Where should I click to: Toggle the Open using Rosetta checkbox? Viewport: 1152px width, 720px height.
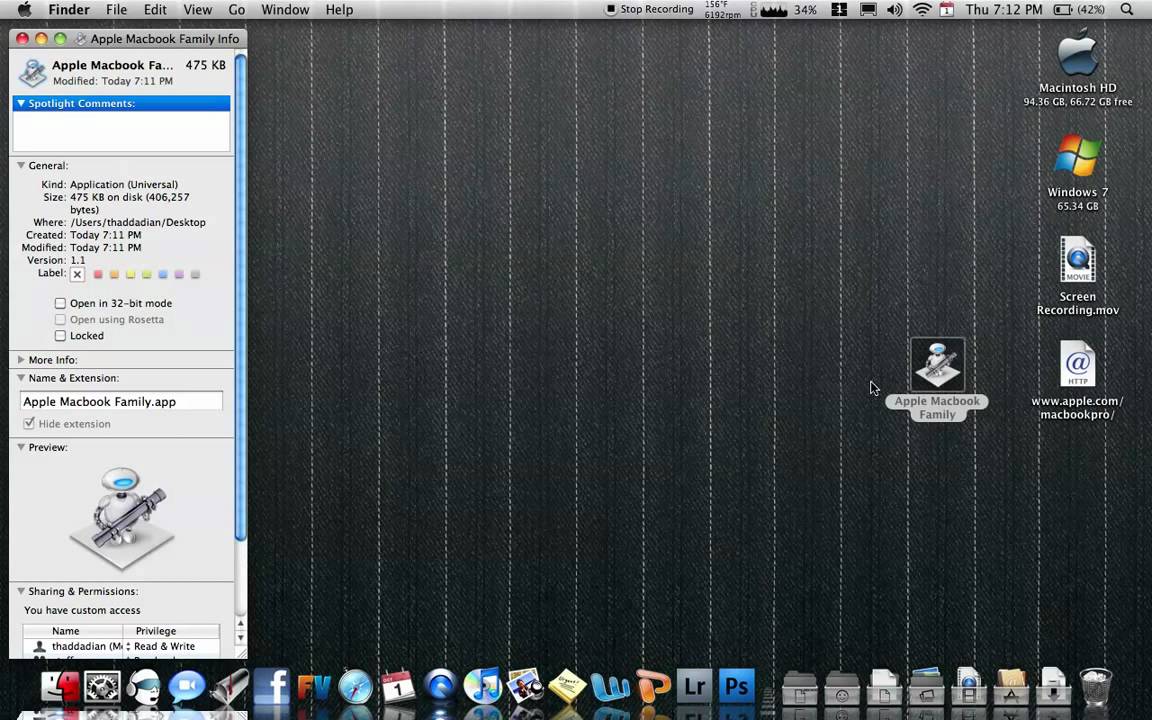point(60,320)
